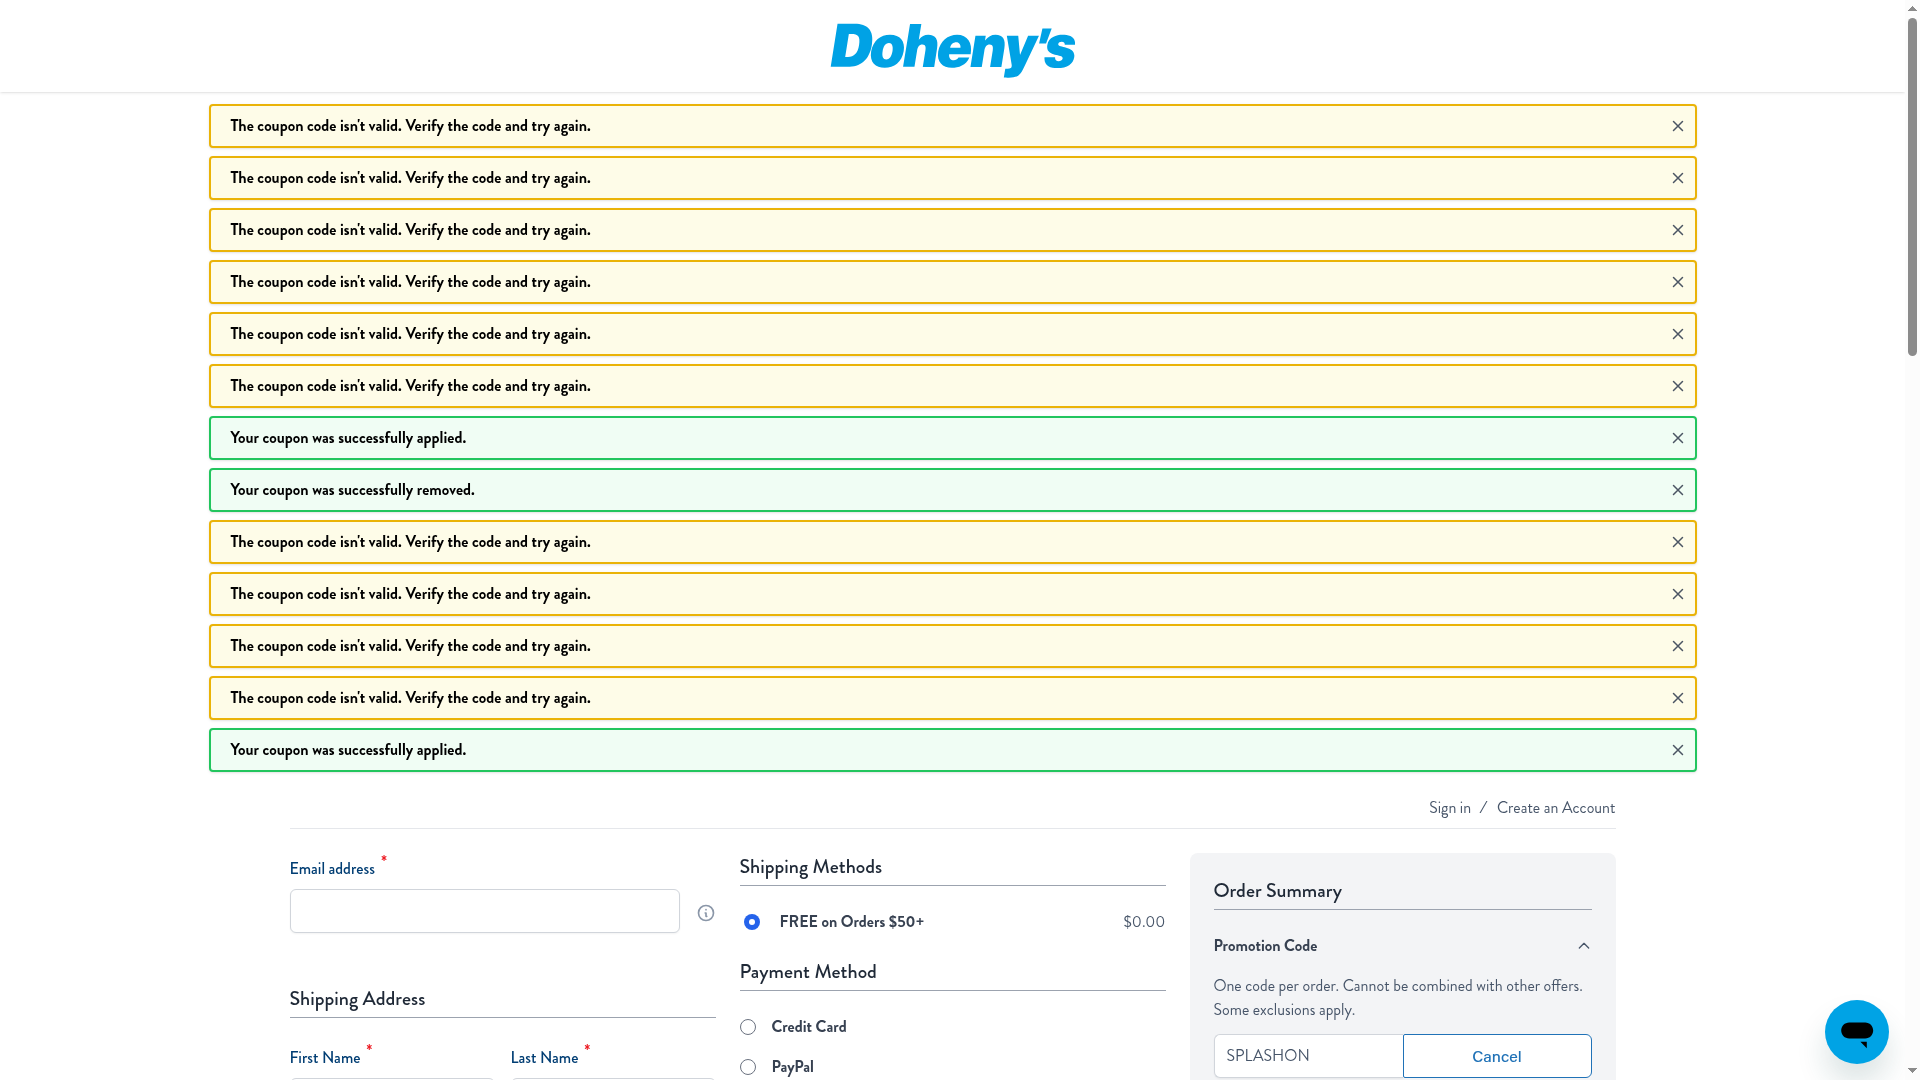Screen dimensions: 1920x1080
Task: Dismiss the 'coupon was successfully removed' notice
Action: click(1678, 490)
